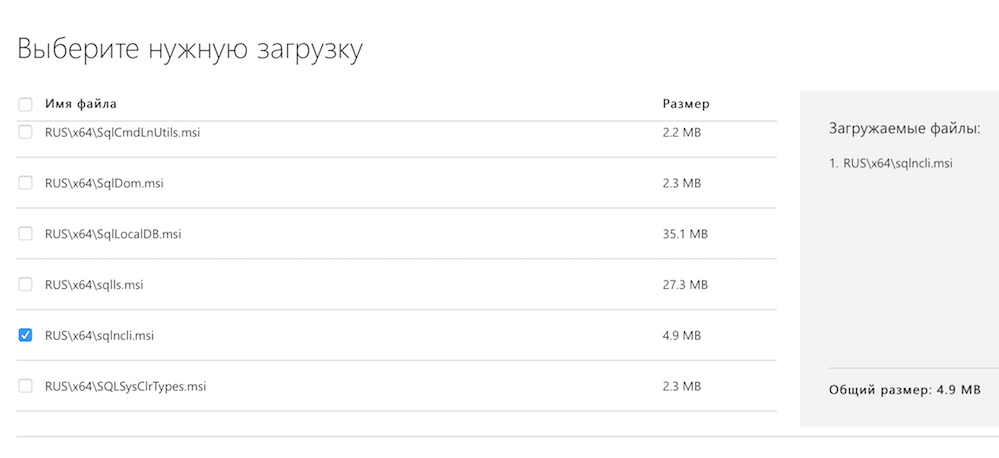
Task: Click the Выберите нужную загрузку title
Action: (190, 49)
